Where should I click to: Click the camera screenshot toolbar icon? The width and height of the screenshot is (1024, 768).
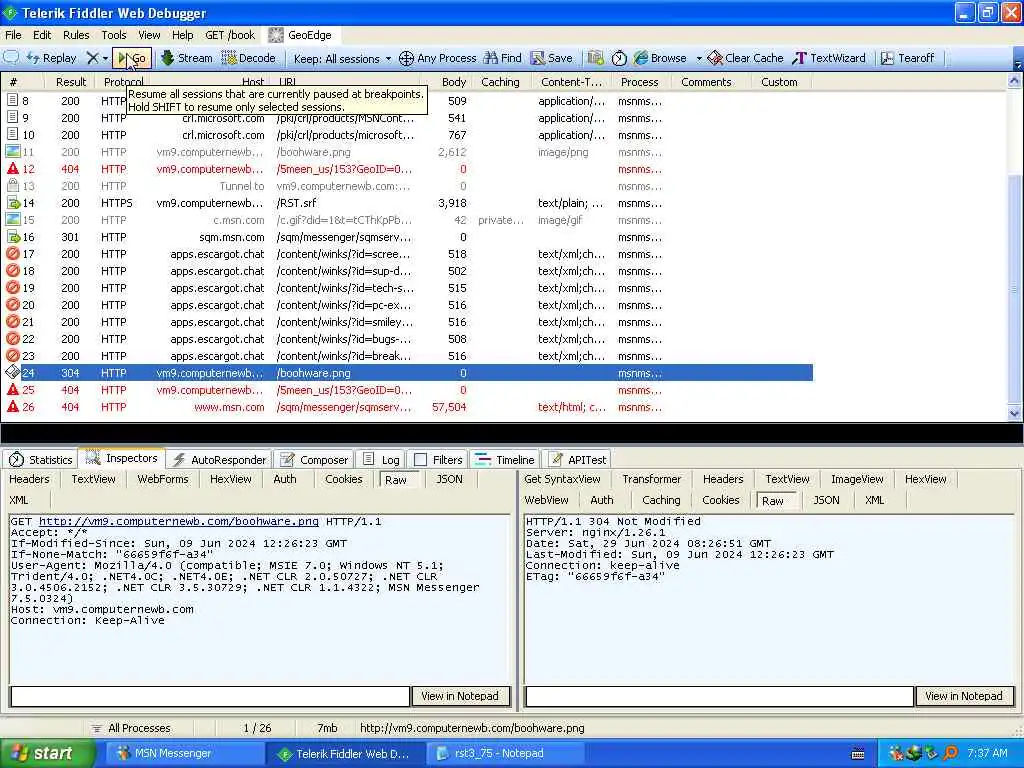click(596, 58)
